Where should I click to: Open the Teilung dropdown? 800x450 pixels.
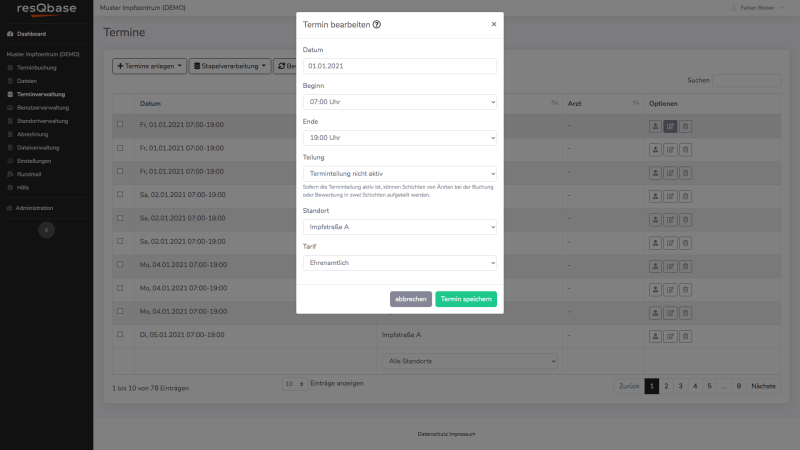[399, 173]
